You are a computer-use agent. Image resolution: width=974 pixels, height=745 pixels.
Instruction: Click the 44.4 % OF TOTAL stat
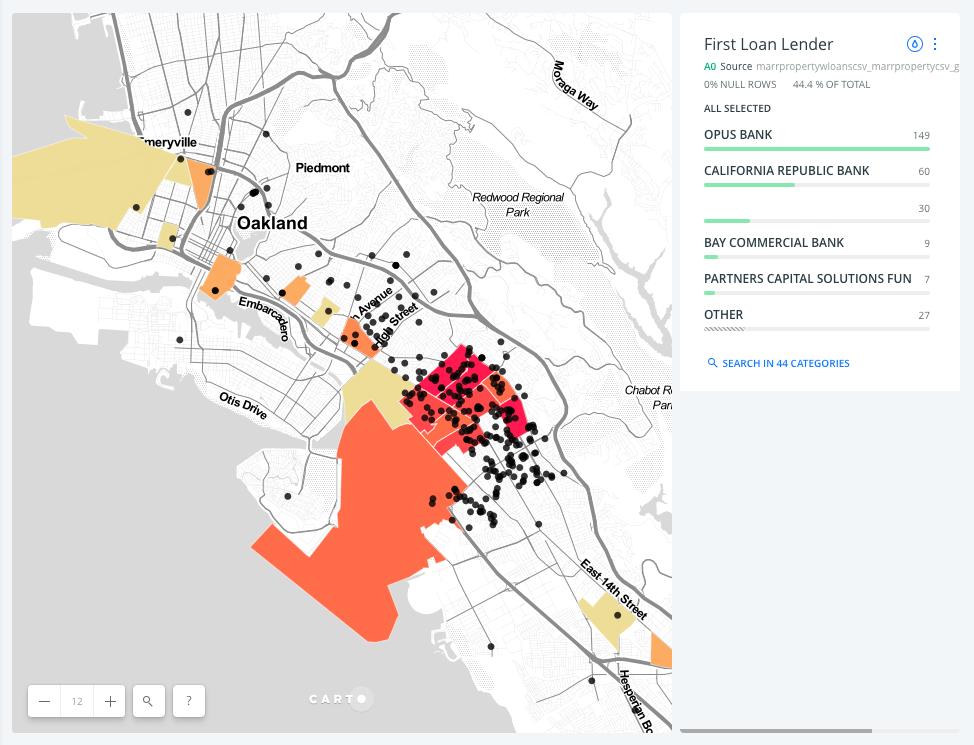[831, 85]
